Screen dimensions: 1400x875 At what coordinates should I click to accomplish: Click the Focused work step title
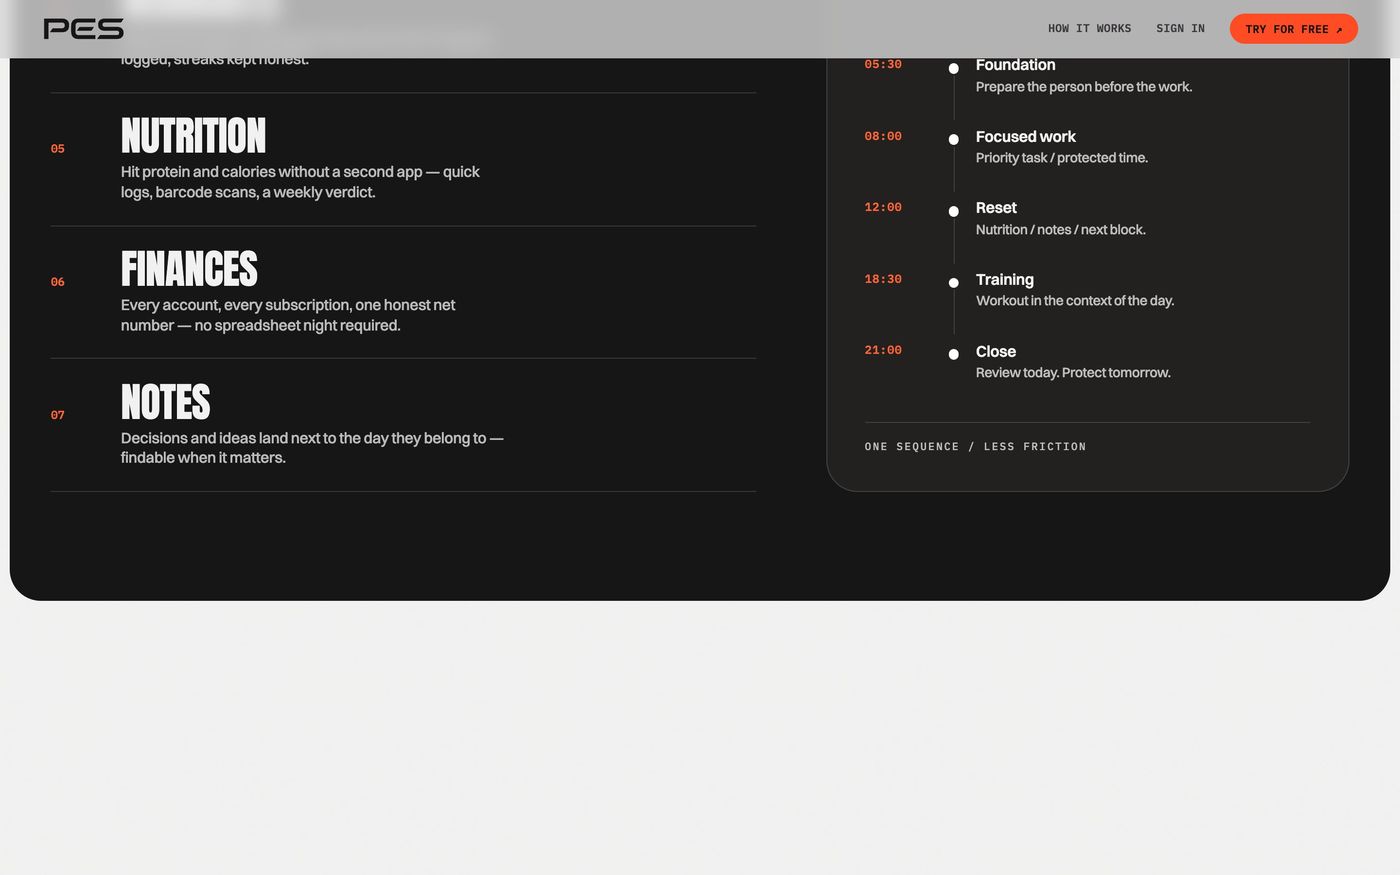(1026, 137)
